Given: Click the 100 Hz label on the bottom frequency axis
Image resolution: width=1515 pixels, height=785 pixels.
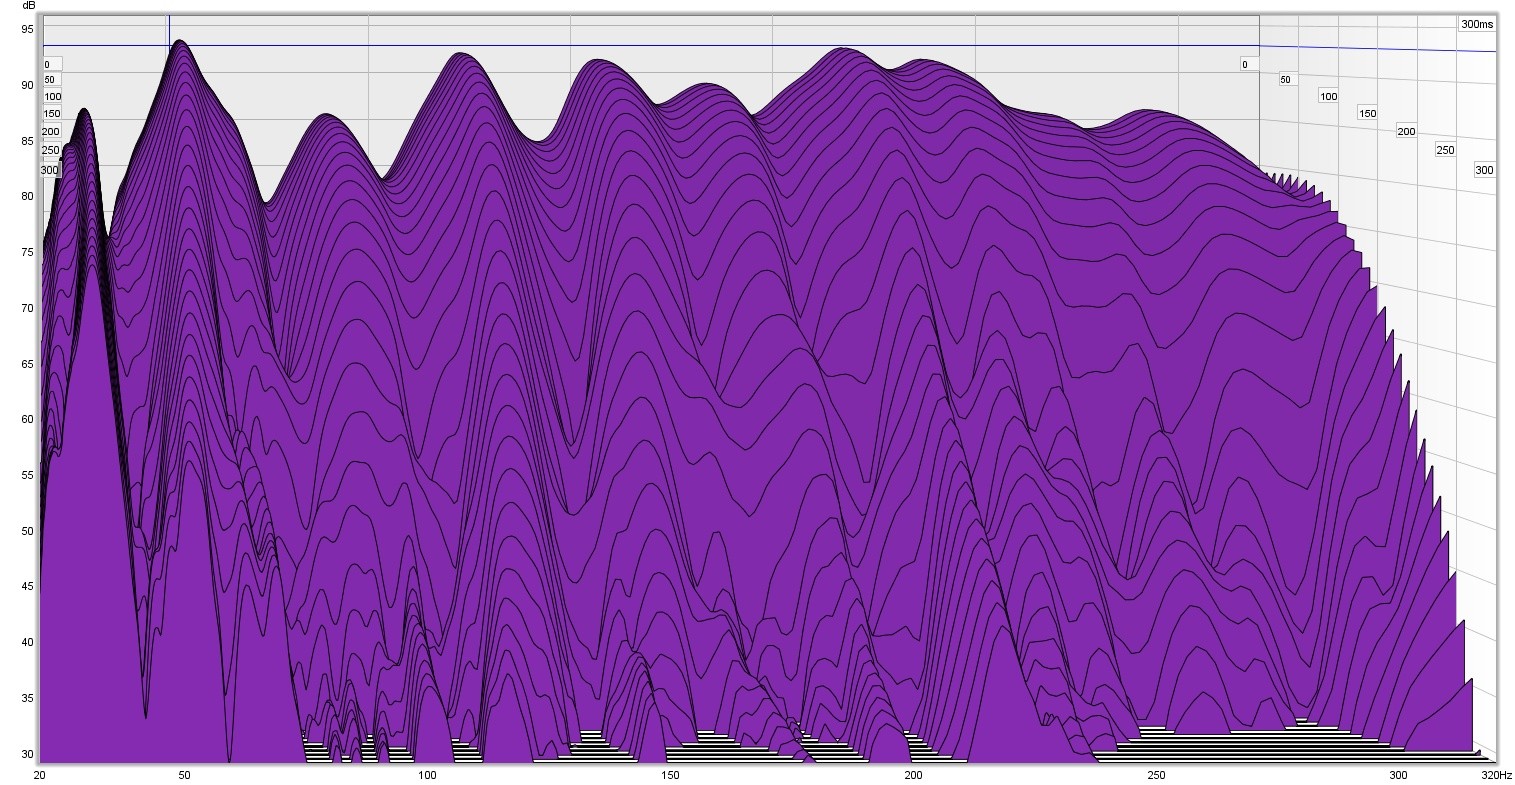Looking at the screenshot, I should pos(427,775).
